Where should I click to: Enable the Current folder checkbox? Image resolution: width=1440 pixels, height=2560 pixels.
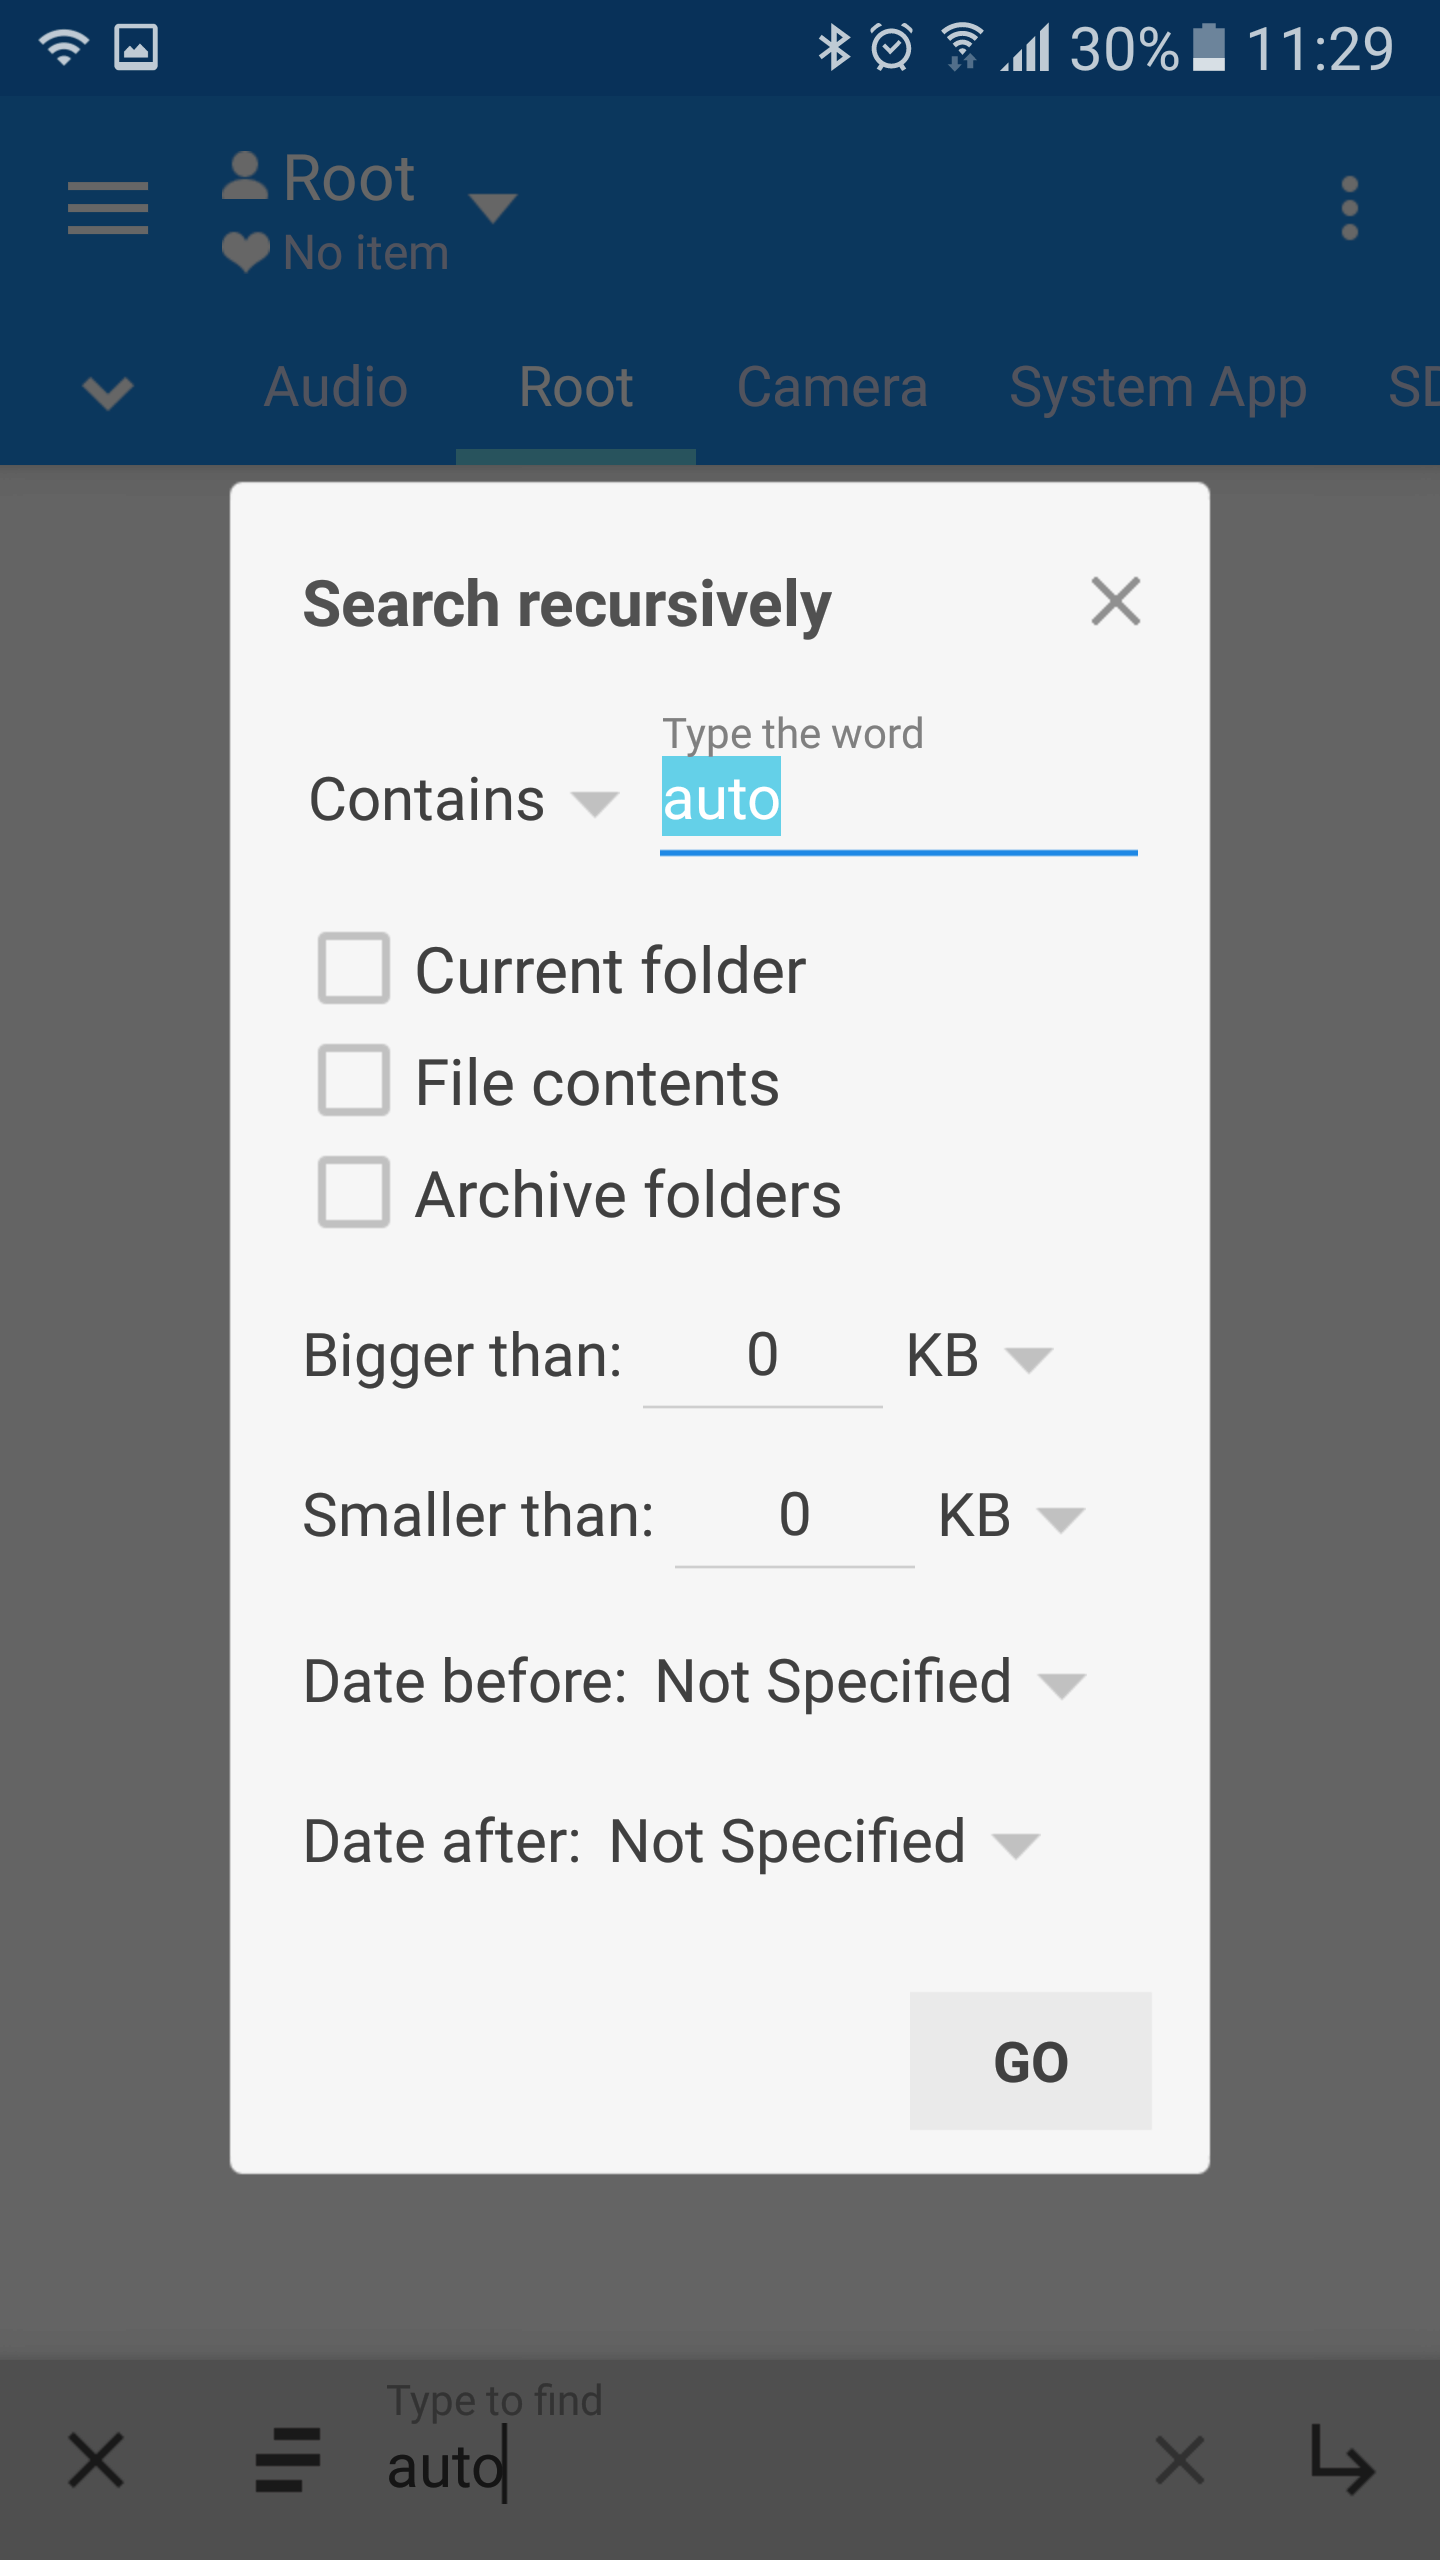[354, 968]
